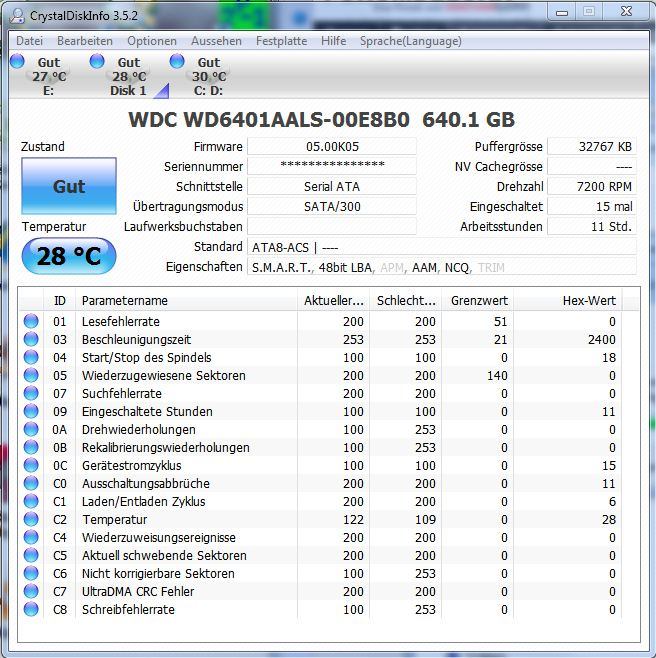Click the Übertragungsmodus field SATA/300

pyautogui.click(x=332, y=206)
